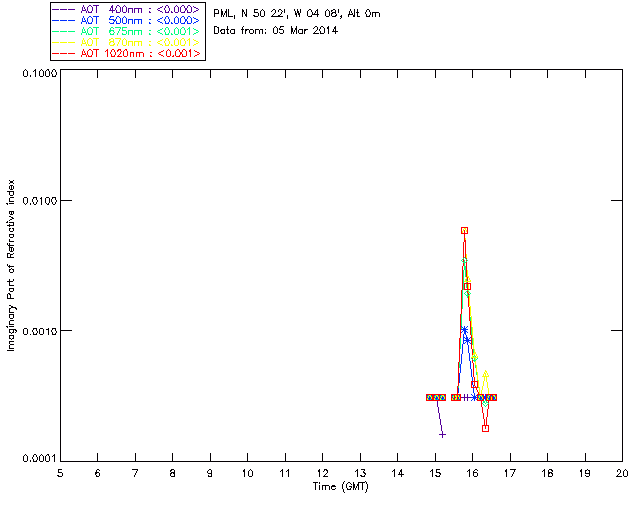Click the PML station location text

click(x=297, y=14)
